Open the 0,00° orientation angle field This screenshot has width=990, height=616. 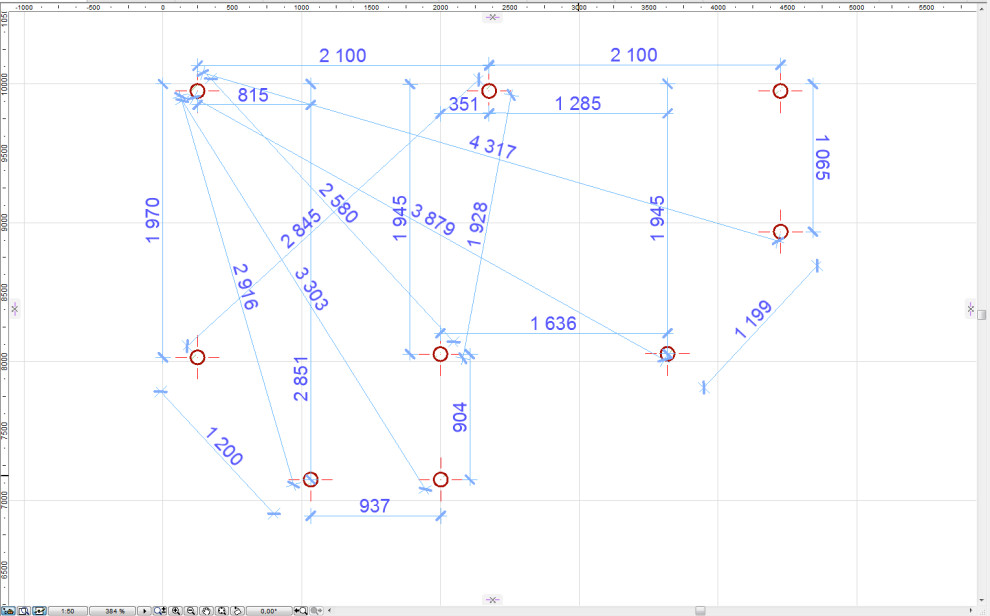point(269,610)
